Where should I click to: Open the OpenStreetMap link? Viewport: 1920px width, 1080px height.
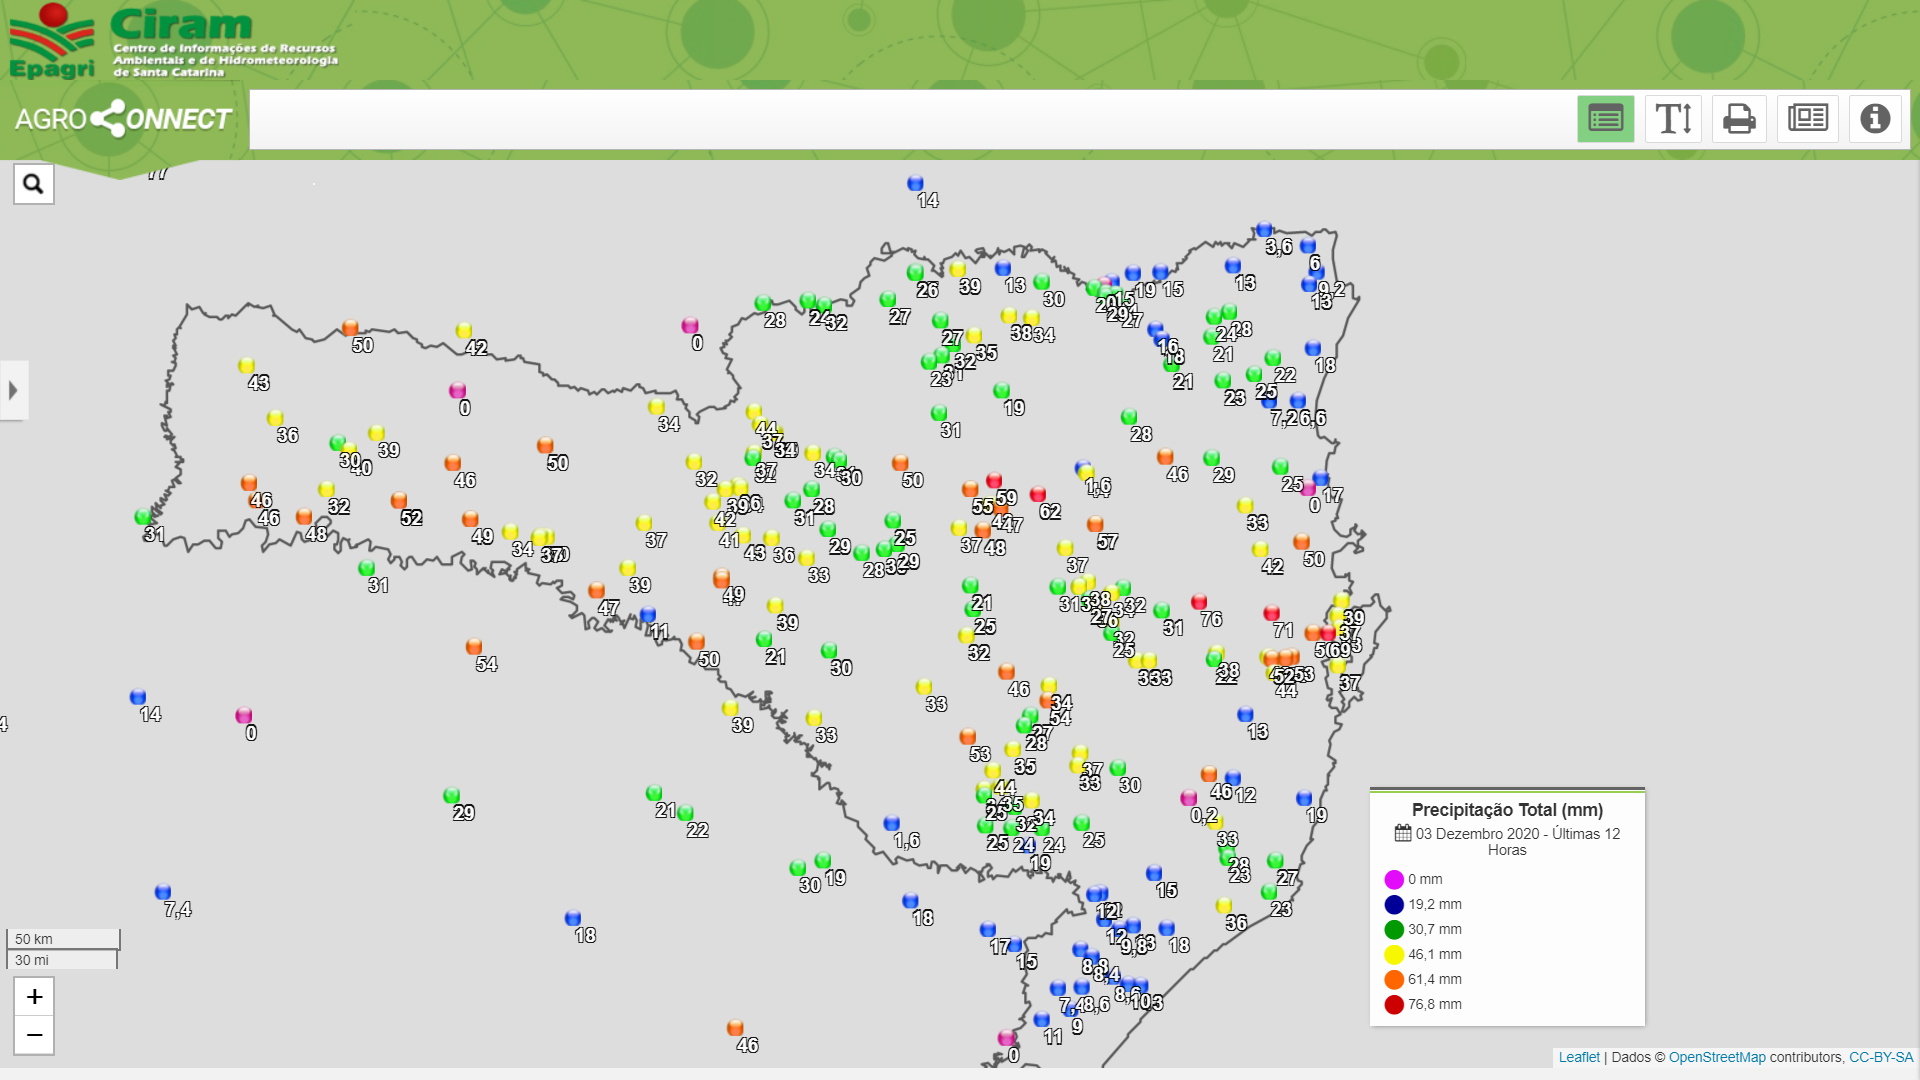pos(1717,1057)
